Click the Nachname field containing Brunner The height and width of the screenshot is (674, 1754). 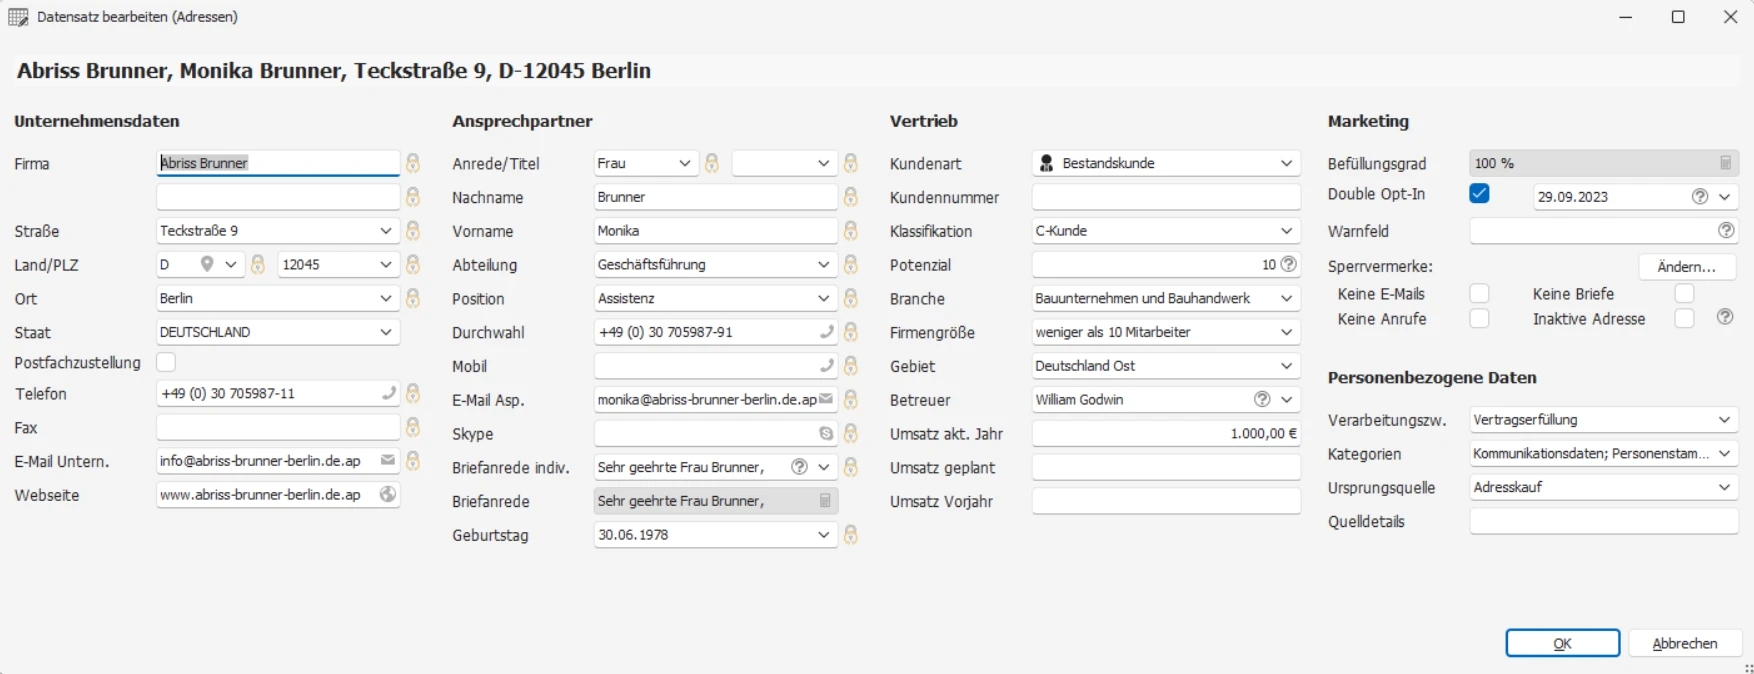pos(716,197)
